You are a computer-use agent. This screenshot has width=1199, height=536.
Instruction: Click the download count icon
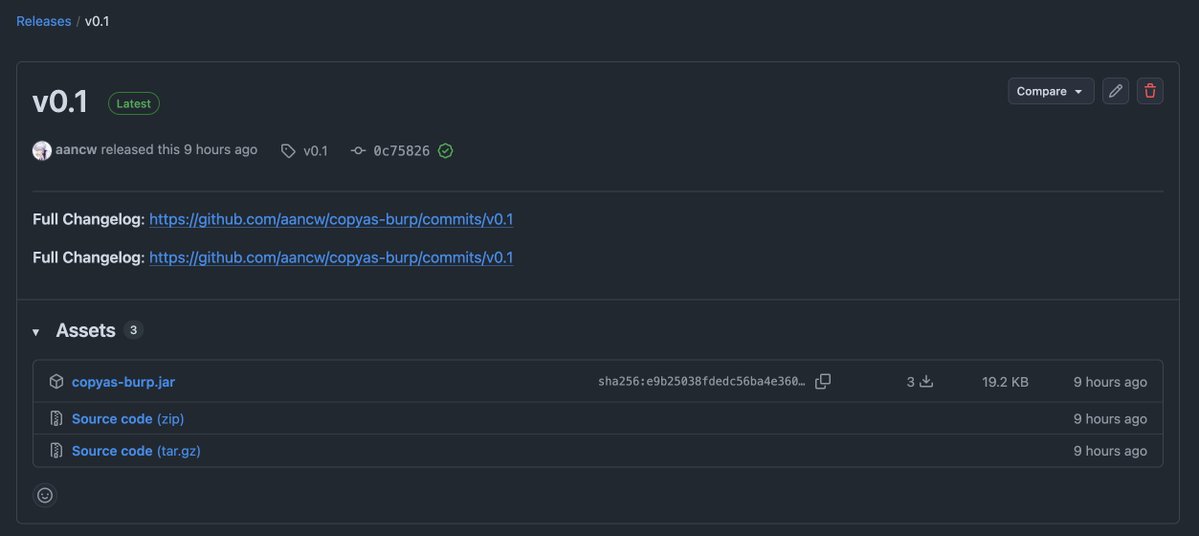pyautogui.click(x=926, y=382)
